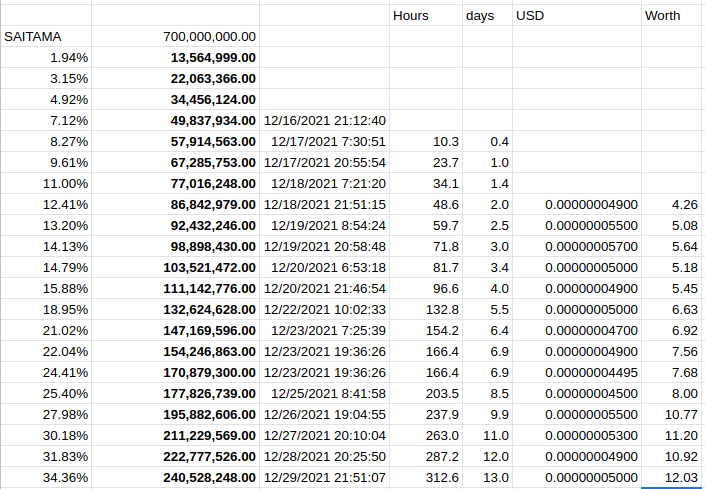Click the 96.6 hours cell
The width and height of the screenshot is (705, 489).
point(426,288)
